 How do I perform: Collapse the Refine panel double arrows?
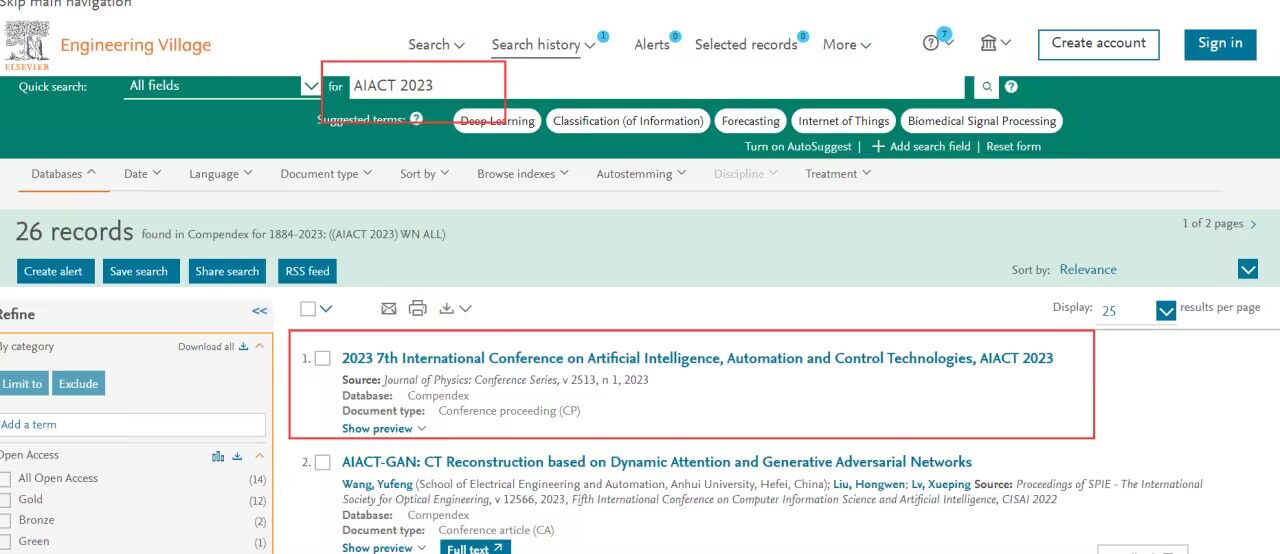click(x=260, y=311)
